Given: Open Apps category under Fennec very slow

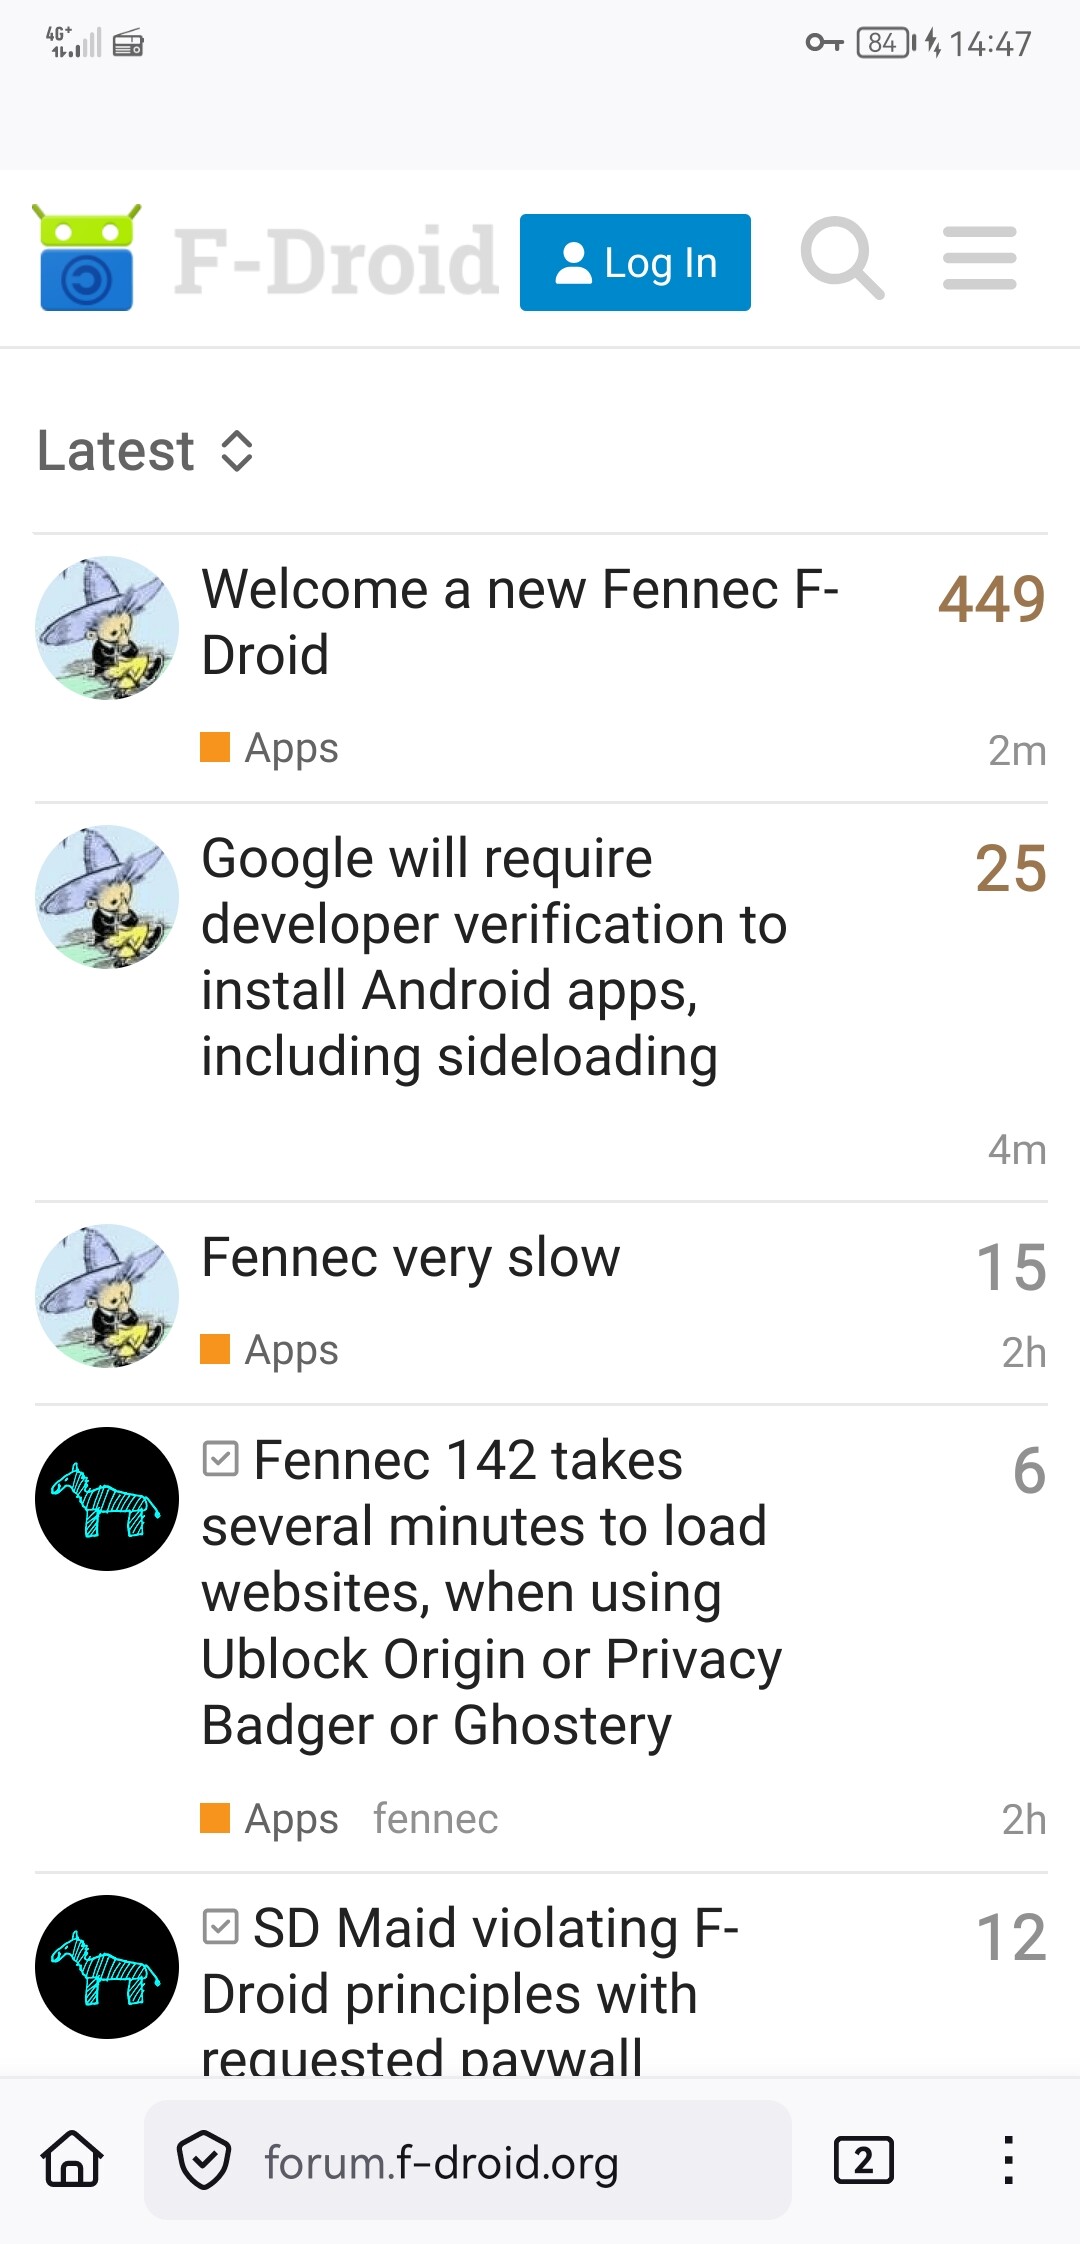Looking at the screenshot, I should (x=291, y=1350).
